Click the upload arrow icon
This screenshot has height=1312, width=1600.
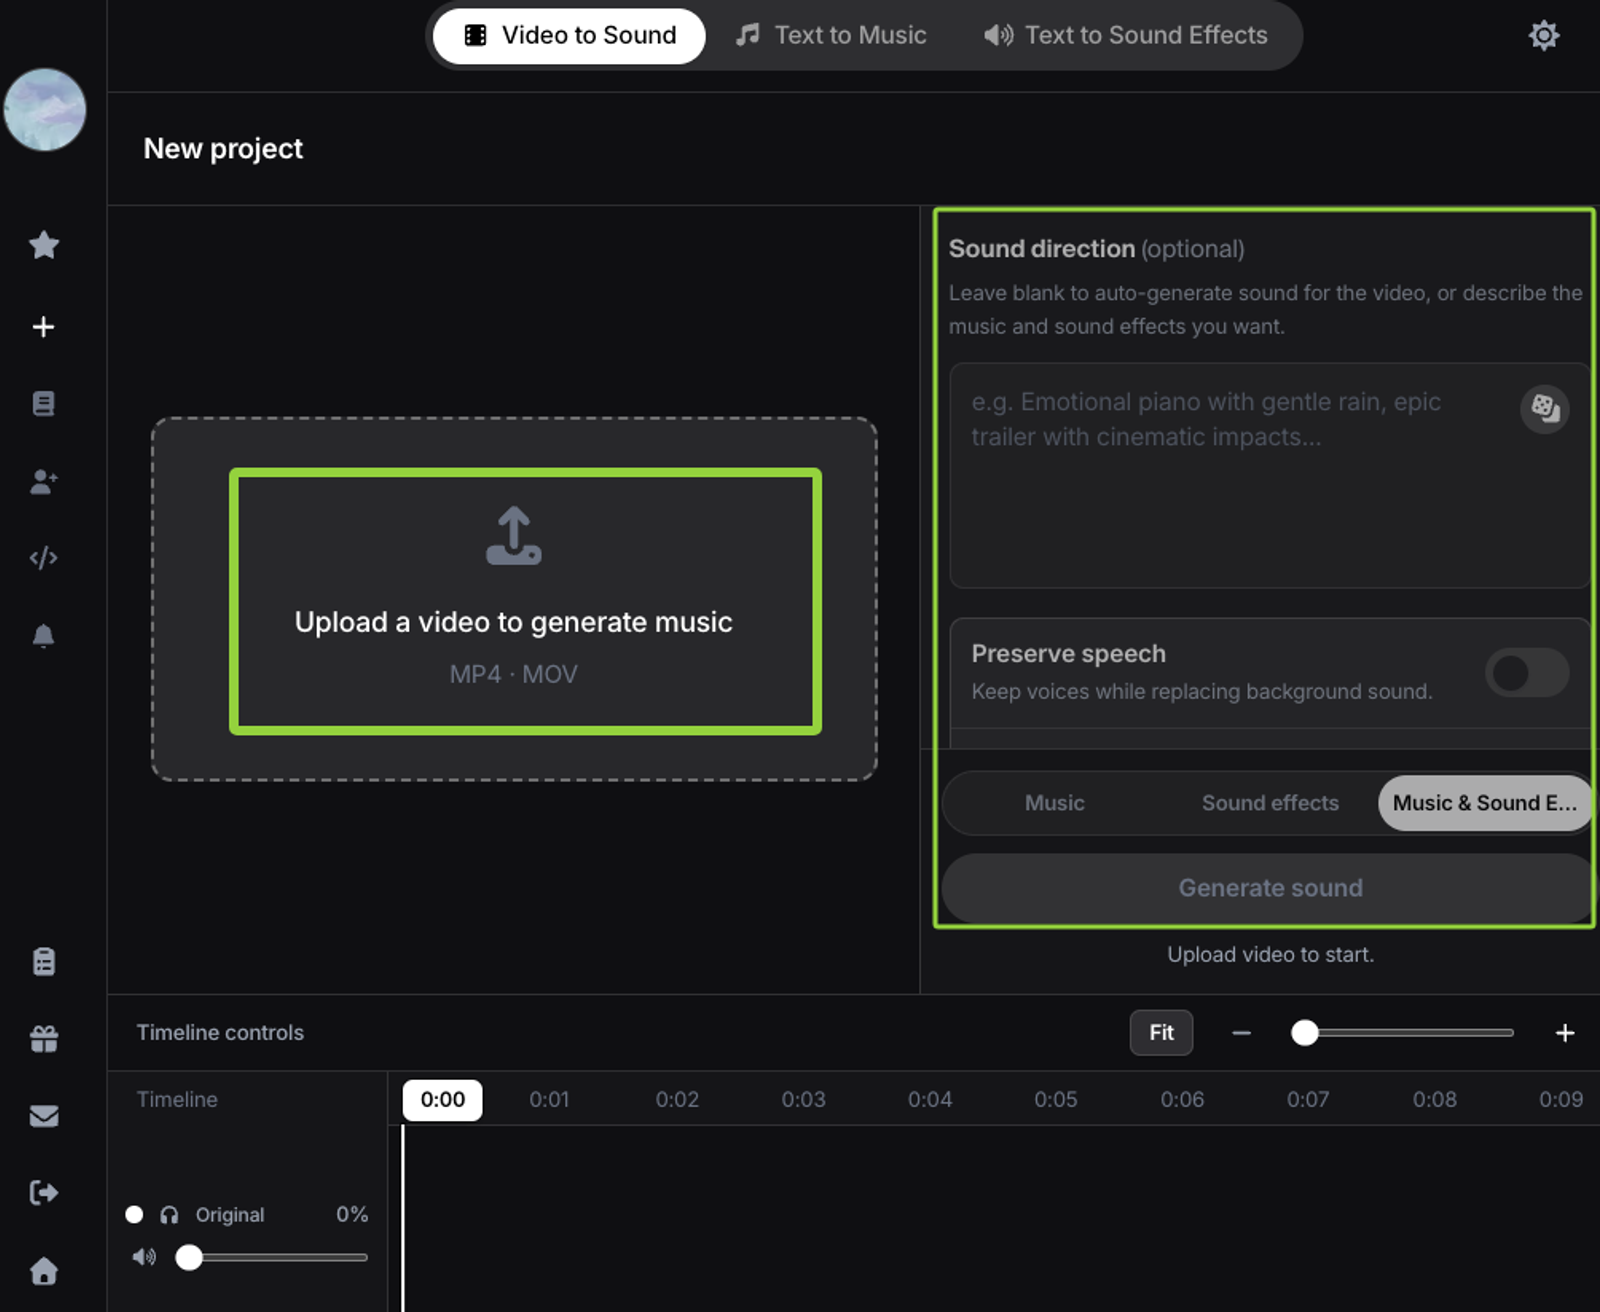pos(514,536)
